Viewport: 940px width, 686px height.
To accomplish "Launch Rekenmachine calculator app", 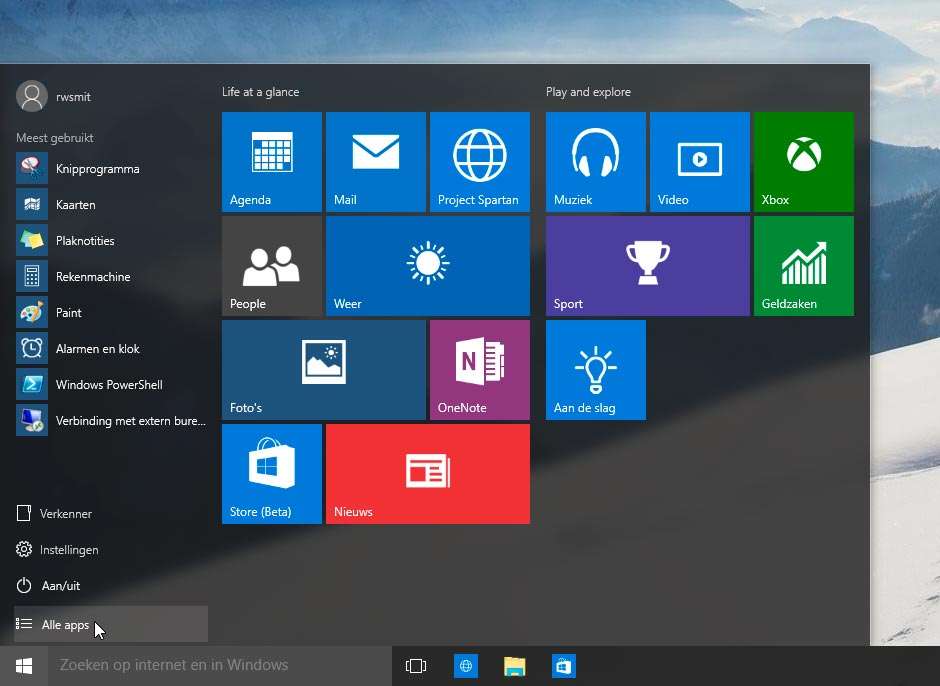I will (111, 276).
